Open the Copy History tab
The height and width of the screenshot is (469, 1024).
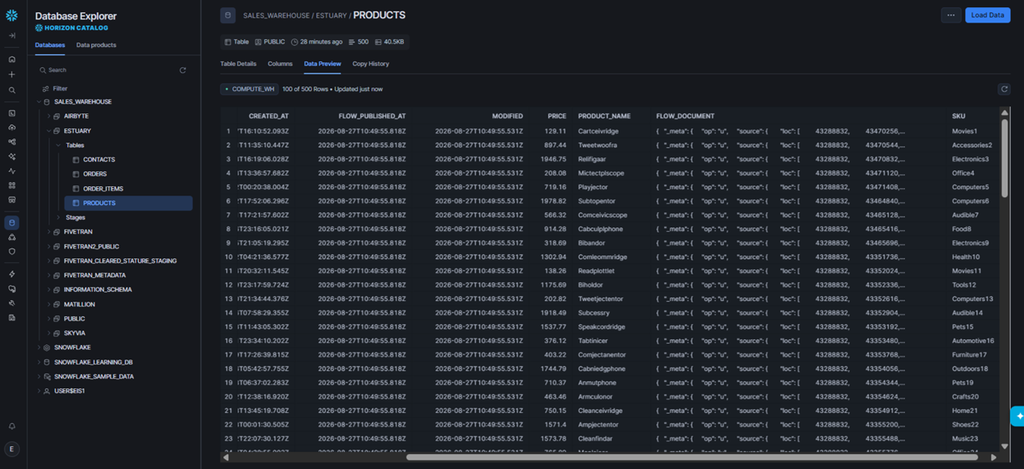(x=371, y=64)
